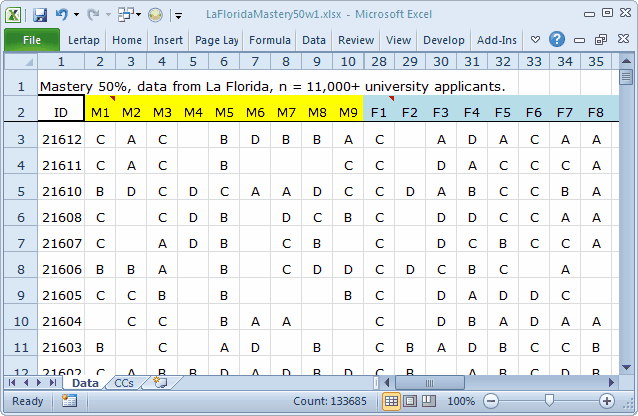
Task: Select the ID header cell
Action: [x=61, y=112]
